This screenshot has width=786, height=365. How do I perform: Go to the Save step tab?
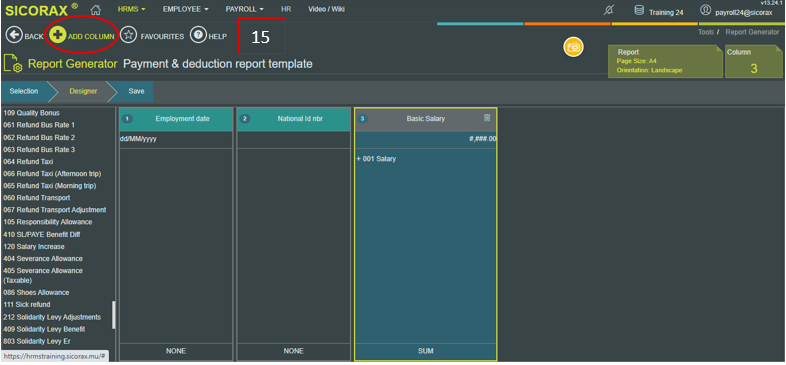click(x=136, y=91)
